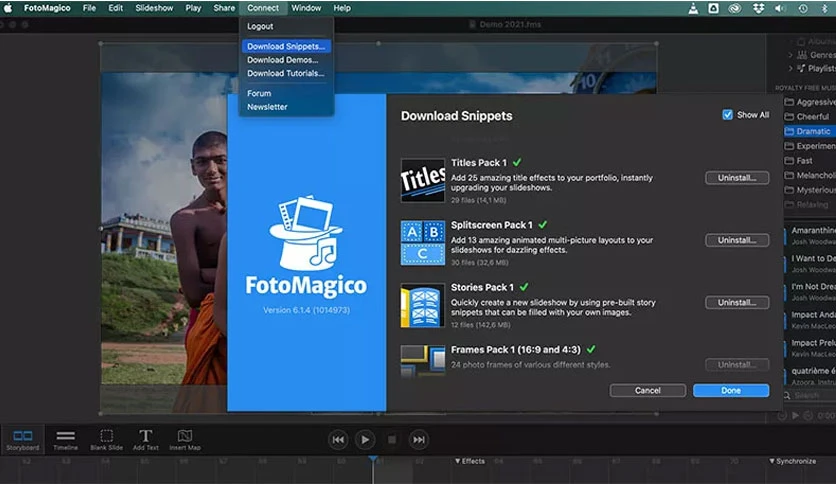Jump to previous slide button

pos(338,440)
